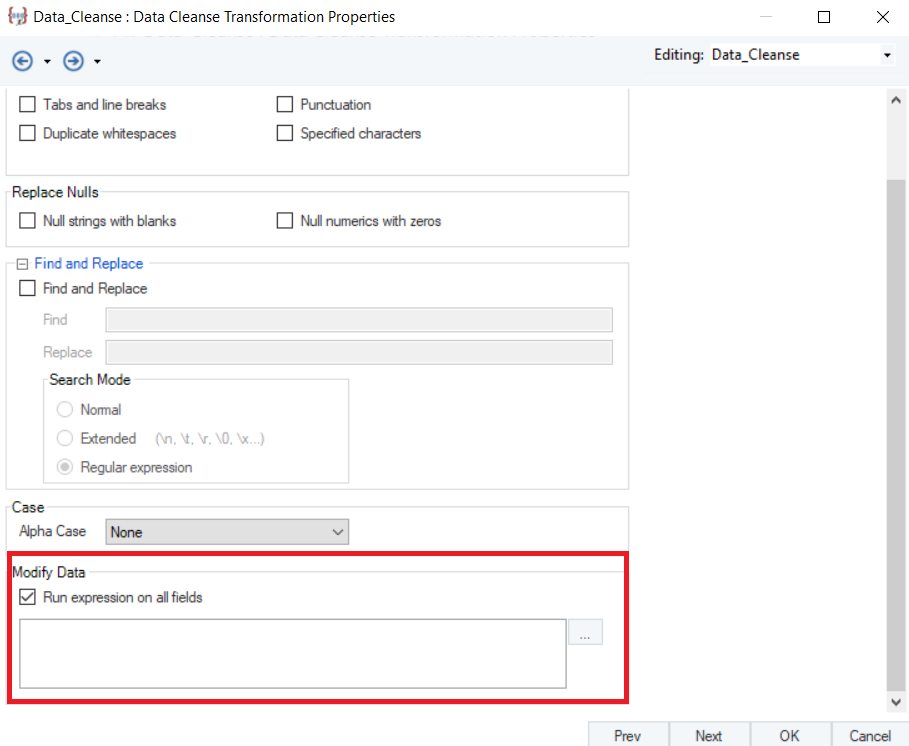Uncheck Run expression on all fields
This screenshot has width=909, height=746.
pyautogui.click(x=28, y=598)
